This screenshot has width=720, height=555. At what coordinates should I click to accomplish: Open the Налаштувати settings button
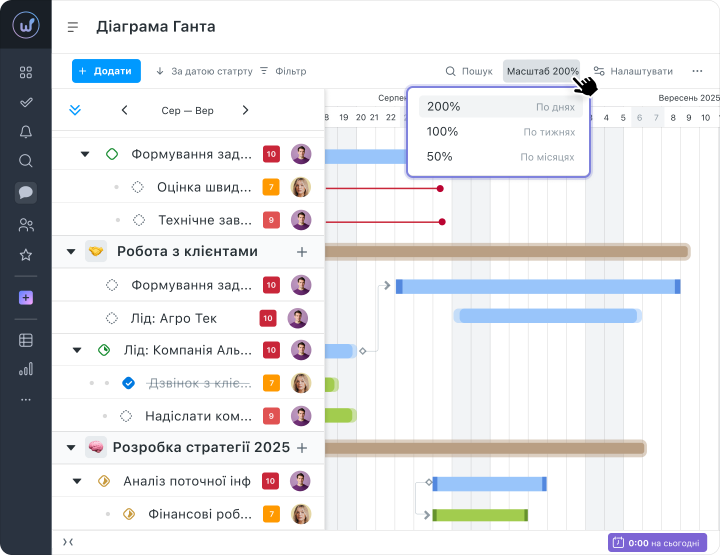633,72
